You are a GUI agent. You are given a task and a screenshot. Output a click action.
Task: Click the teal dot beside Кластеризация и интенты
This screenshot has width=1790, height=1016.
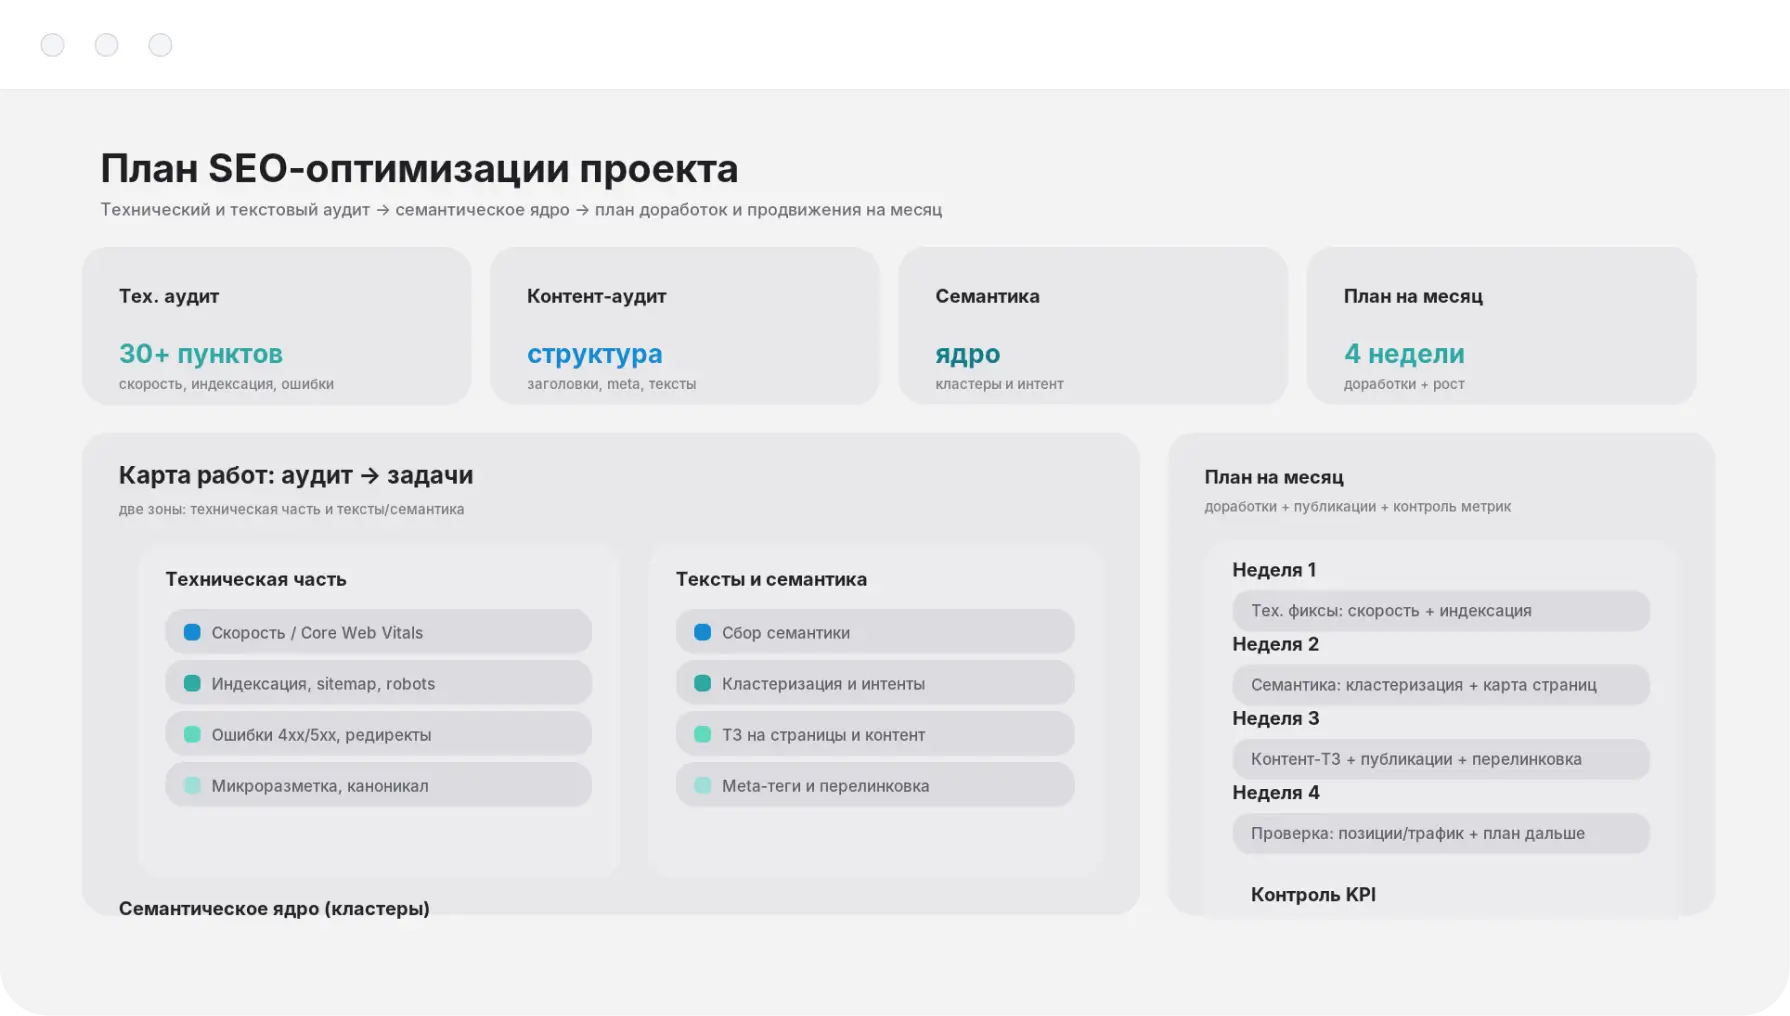point(703,683)
